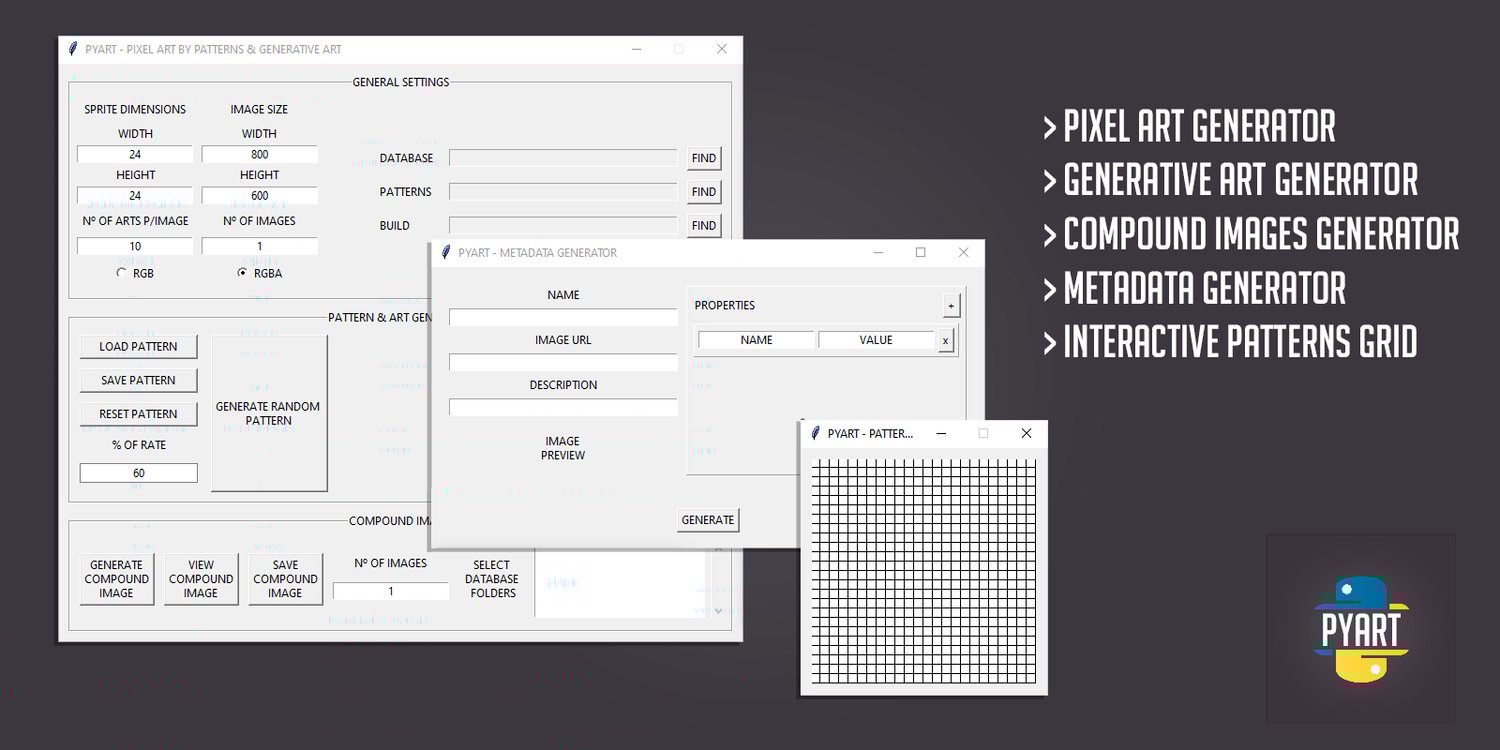Minimize the Pattern grid window
Screen dimensions: 1500x750
(x=941, y=433)
